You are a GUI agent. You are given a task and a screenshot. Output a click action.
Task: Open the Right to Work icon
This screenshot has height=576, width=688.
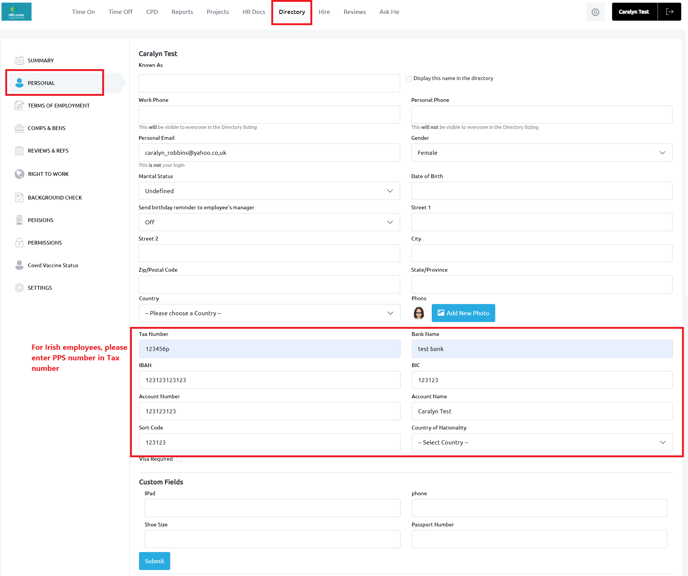tap(19, 174)
